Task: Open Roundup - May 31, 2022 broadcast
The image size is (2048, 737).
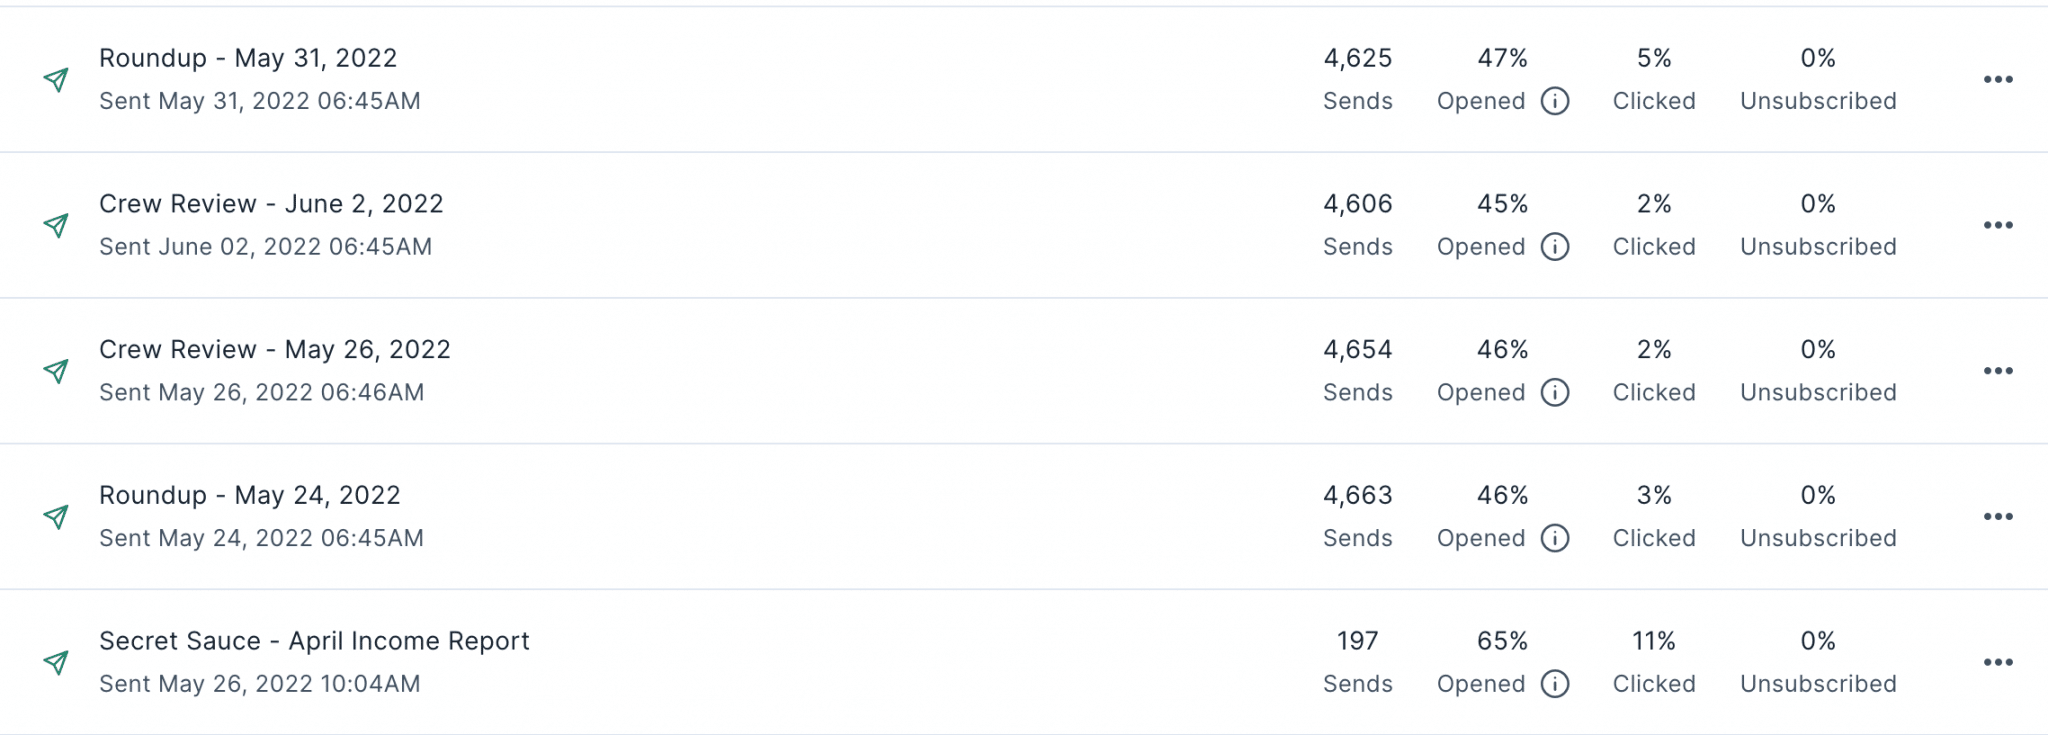Action: [x=248, y=58]
